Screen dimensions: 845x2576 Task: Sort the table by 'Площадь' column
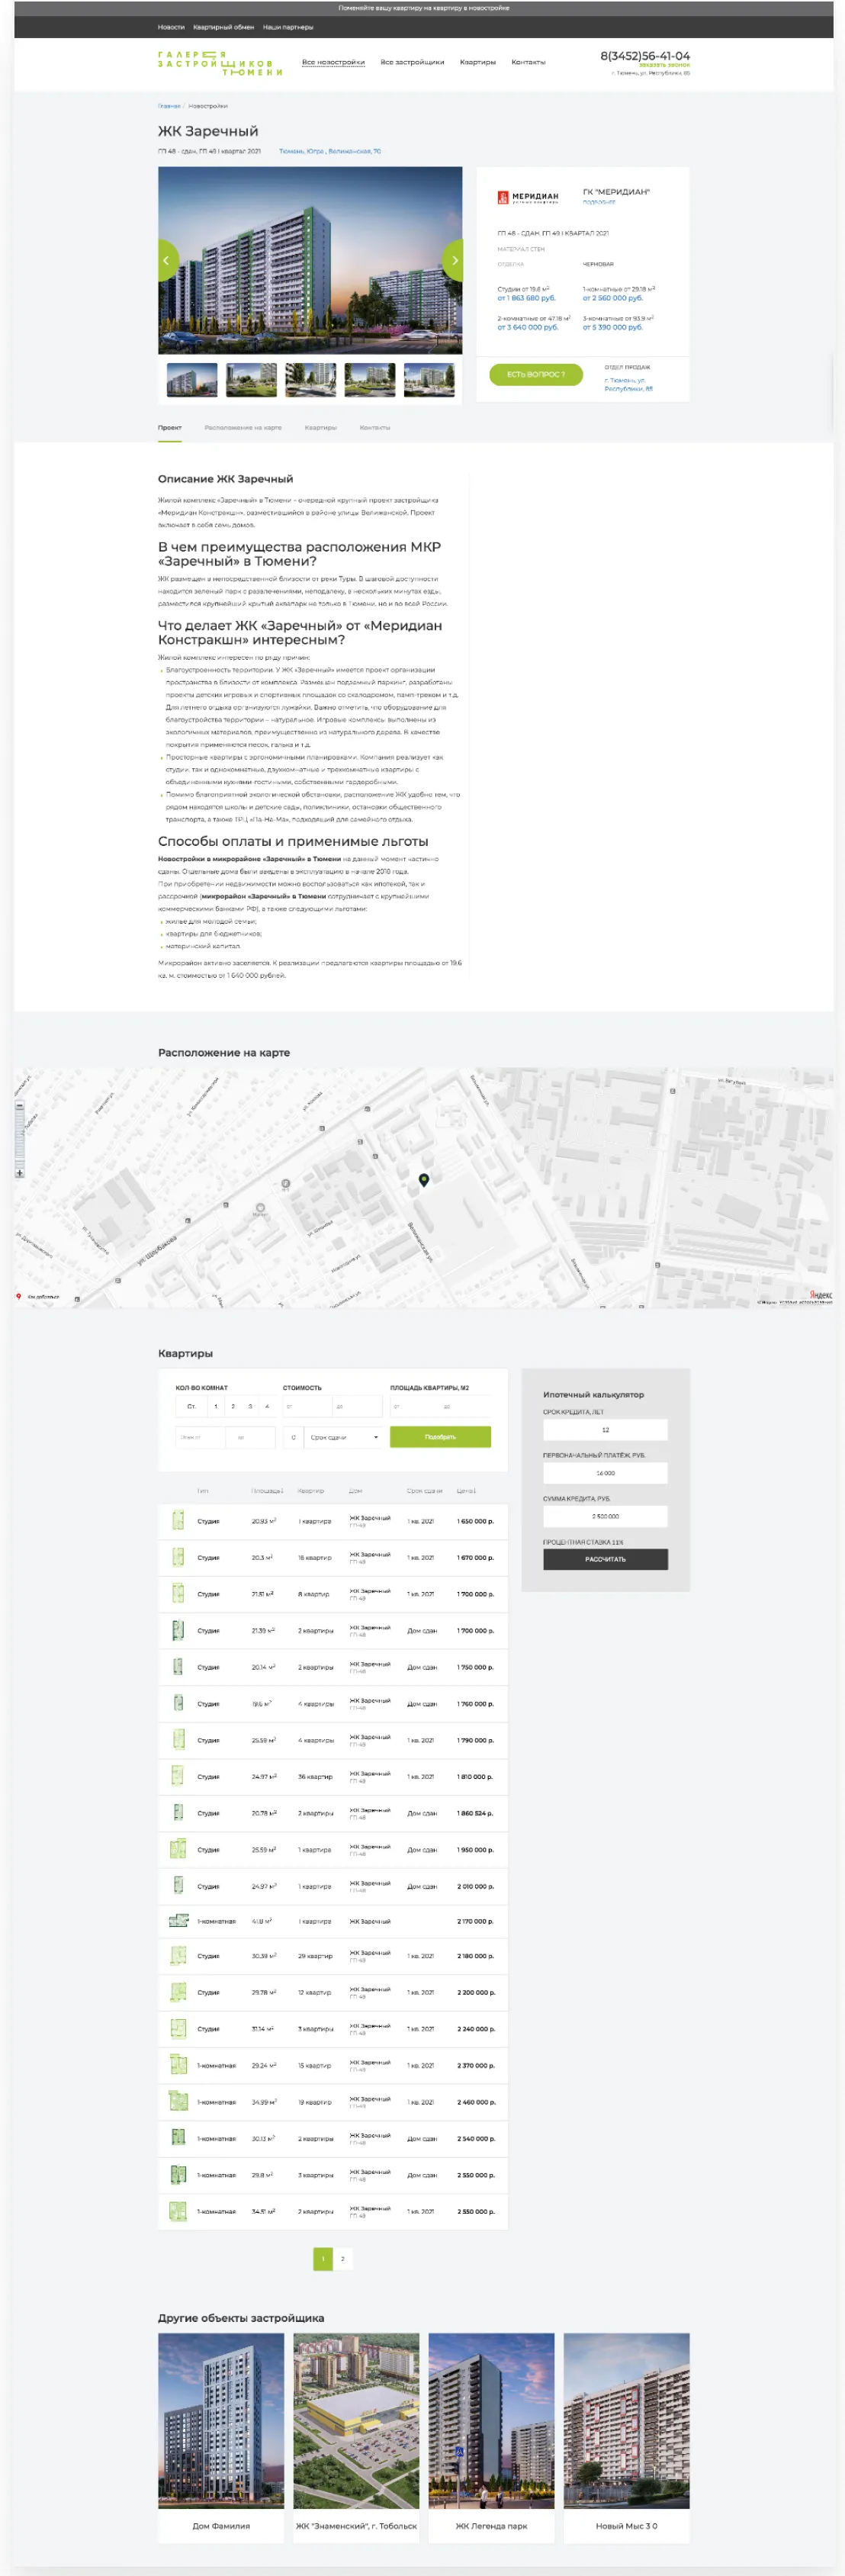(267, 1490)
